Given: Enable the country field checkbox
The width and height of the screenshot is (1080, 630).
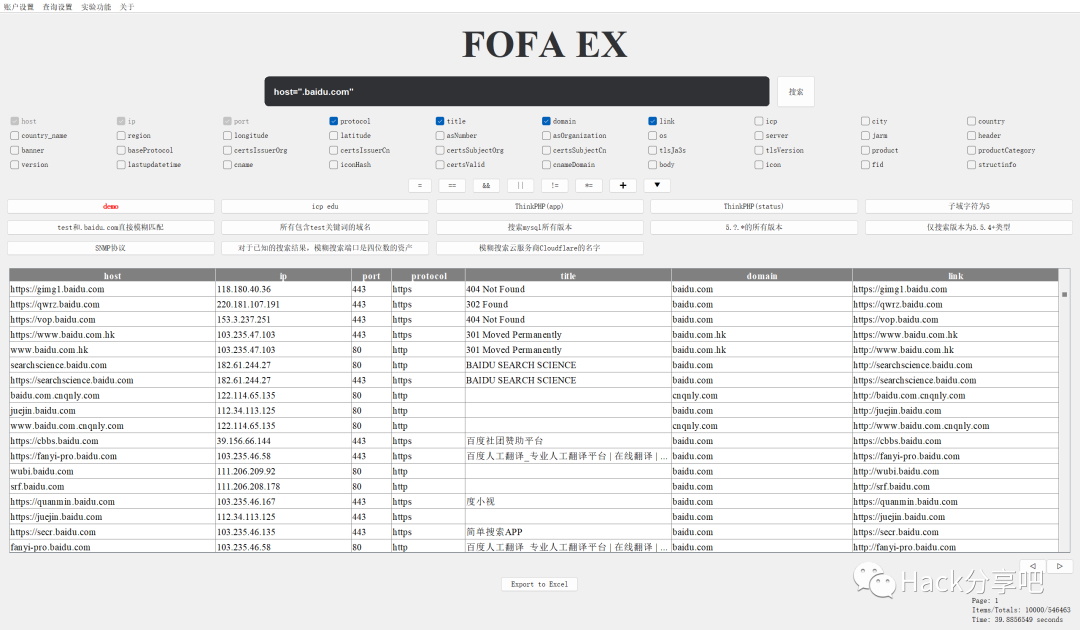Looking at the screenshot, I should click(x=971, y=121).
